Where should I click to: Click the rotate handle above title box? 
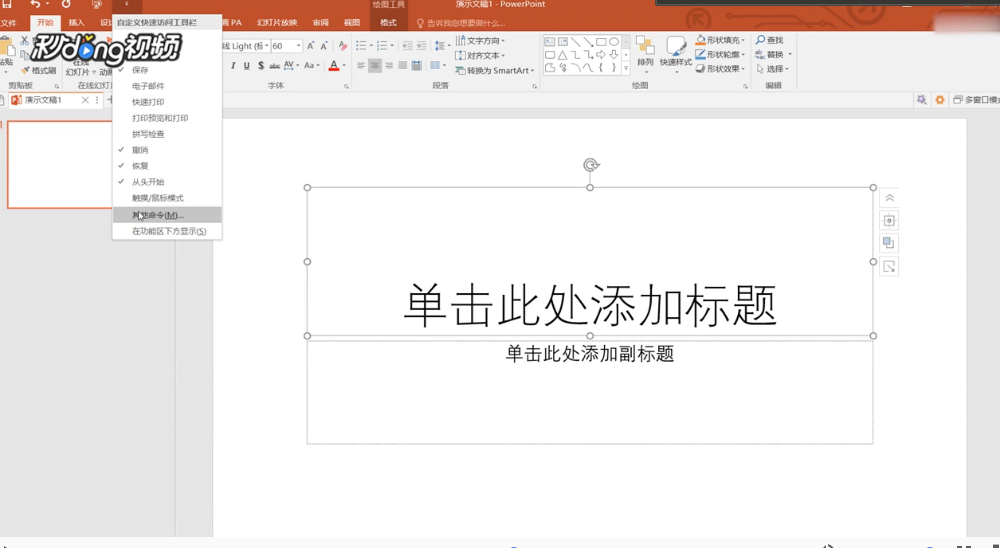(x=591, y=165)
